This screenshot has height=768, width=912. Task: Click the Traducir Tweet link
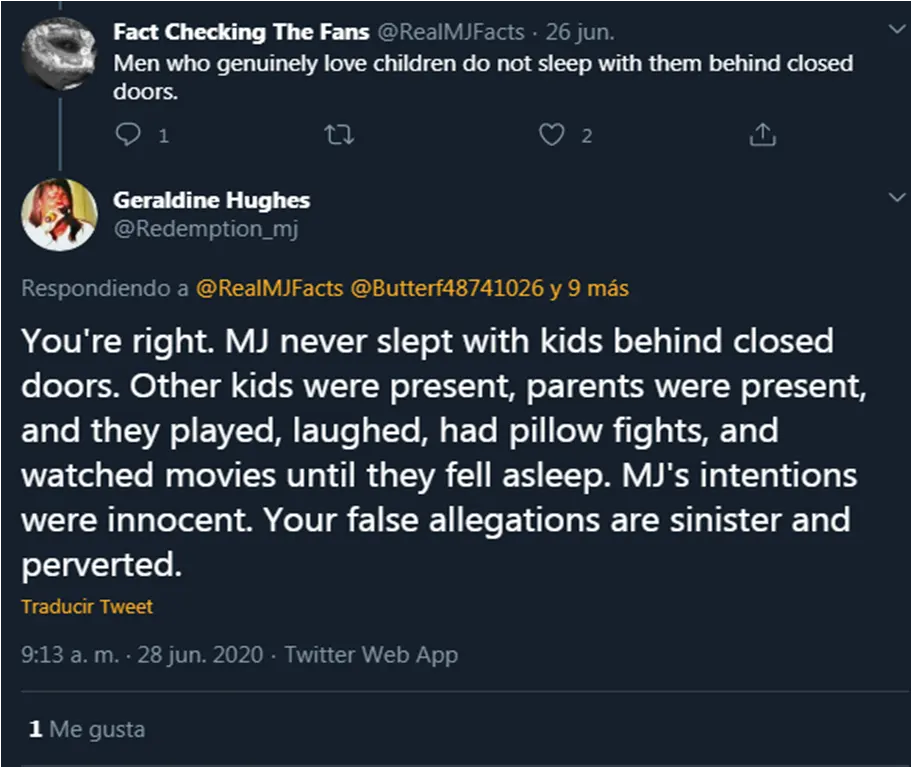pos(87,607)
